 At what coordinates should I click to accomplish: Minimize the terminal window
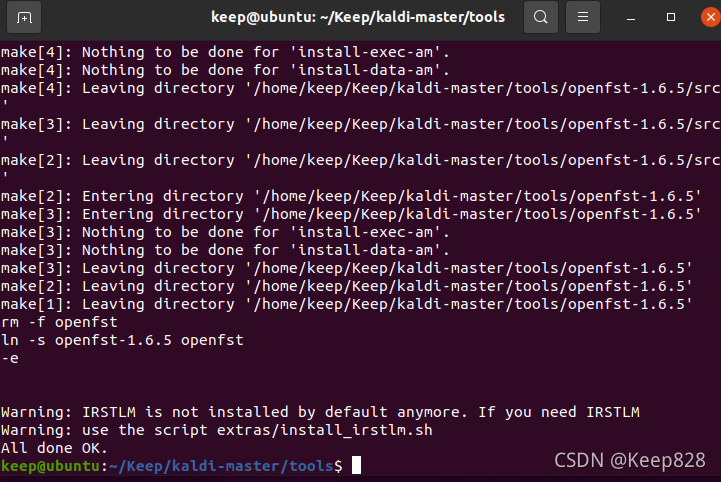point(631,17)
